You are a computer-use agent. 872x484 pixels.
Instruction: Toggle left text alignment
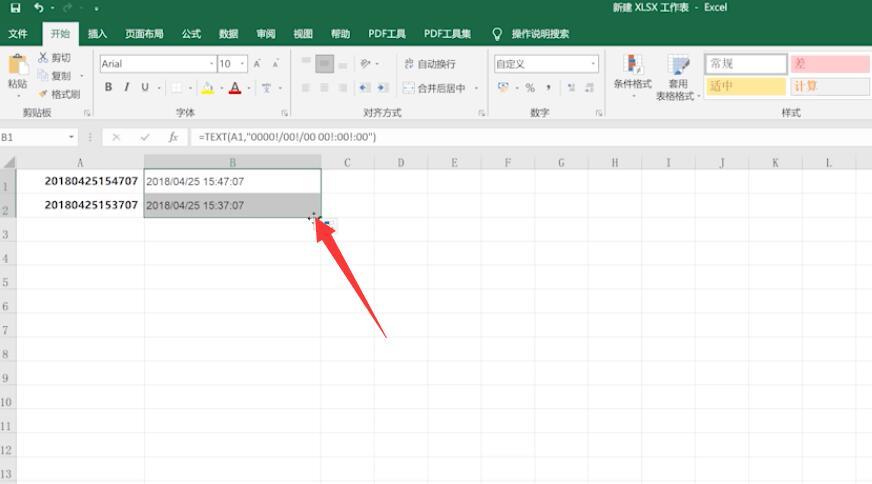click(305, 88)
